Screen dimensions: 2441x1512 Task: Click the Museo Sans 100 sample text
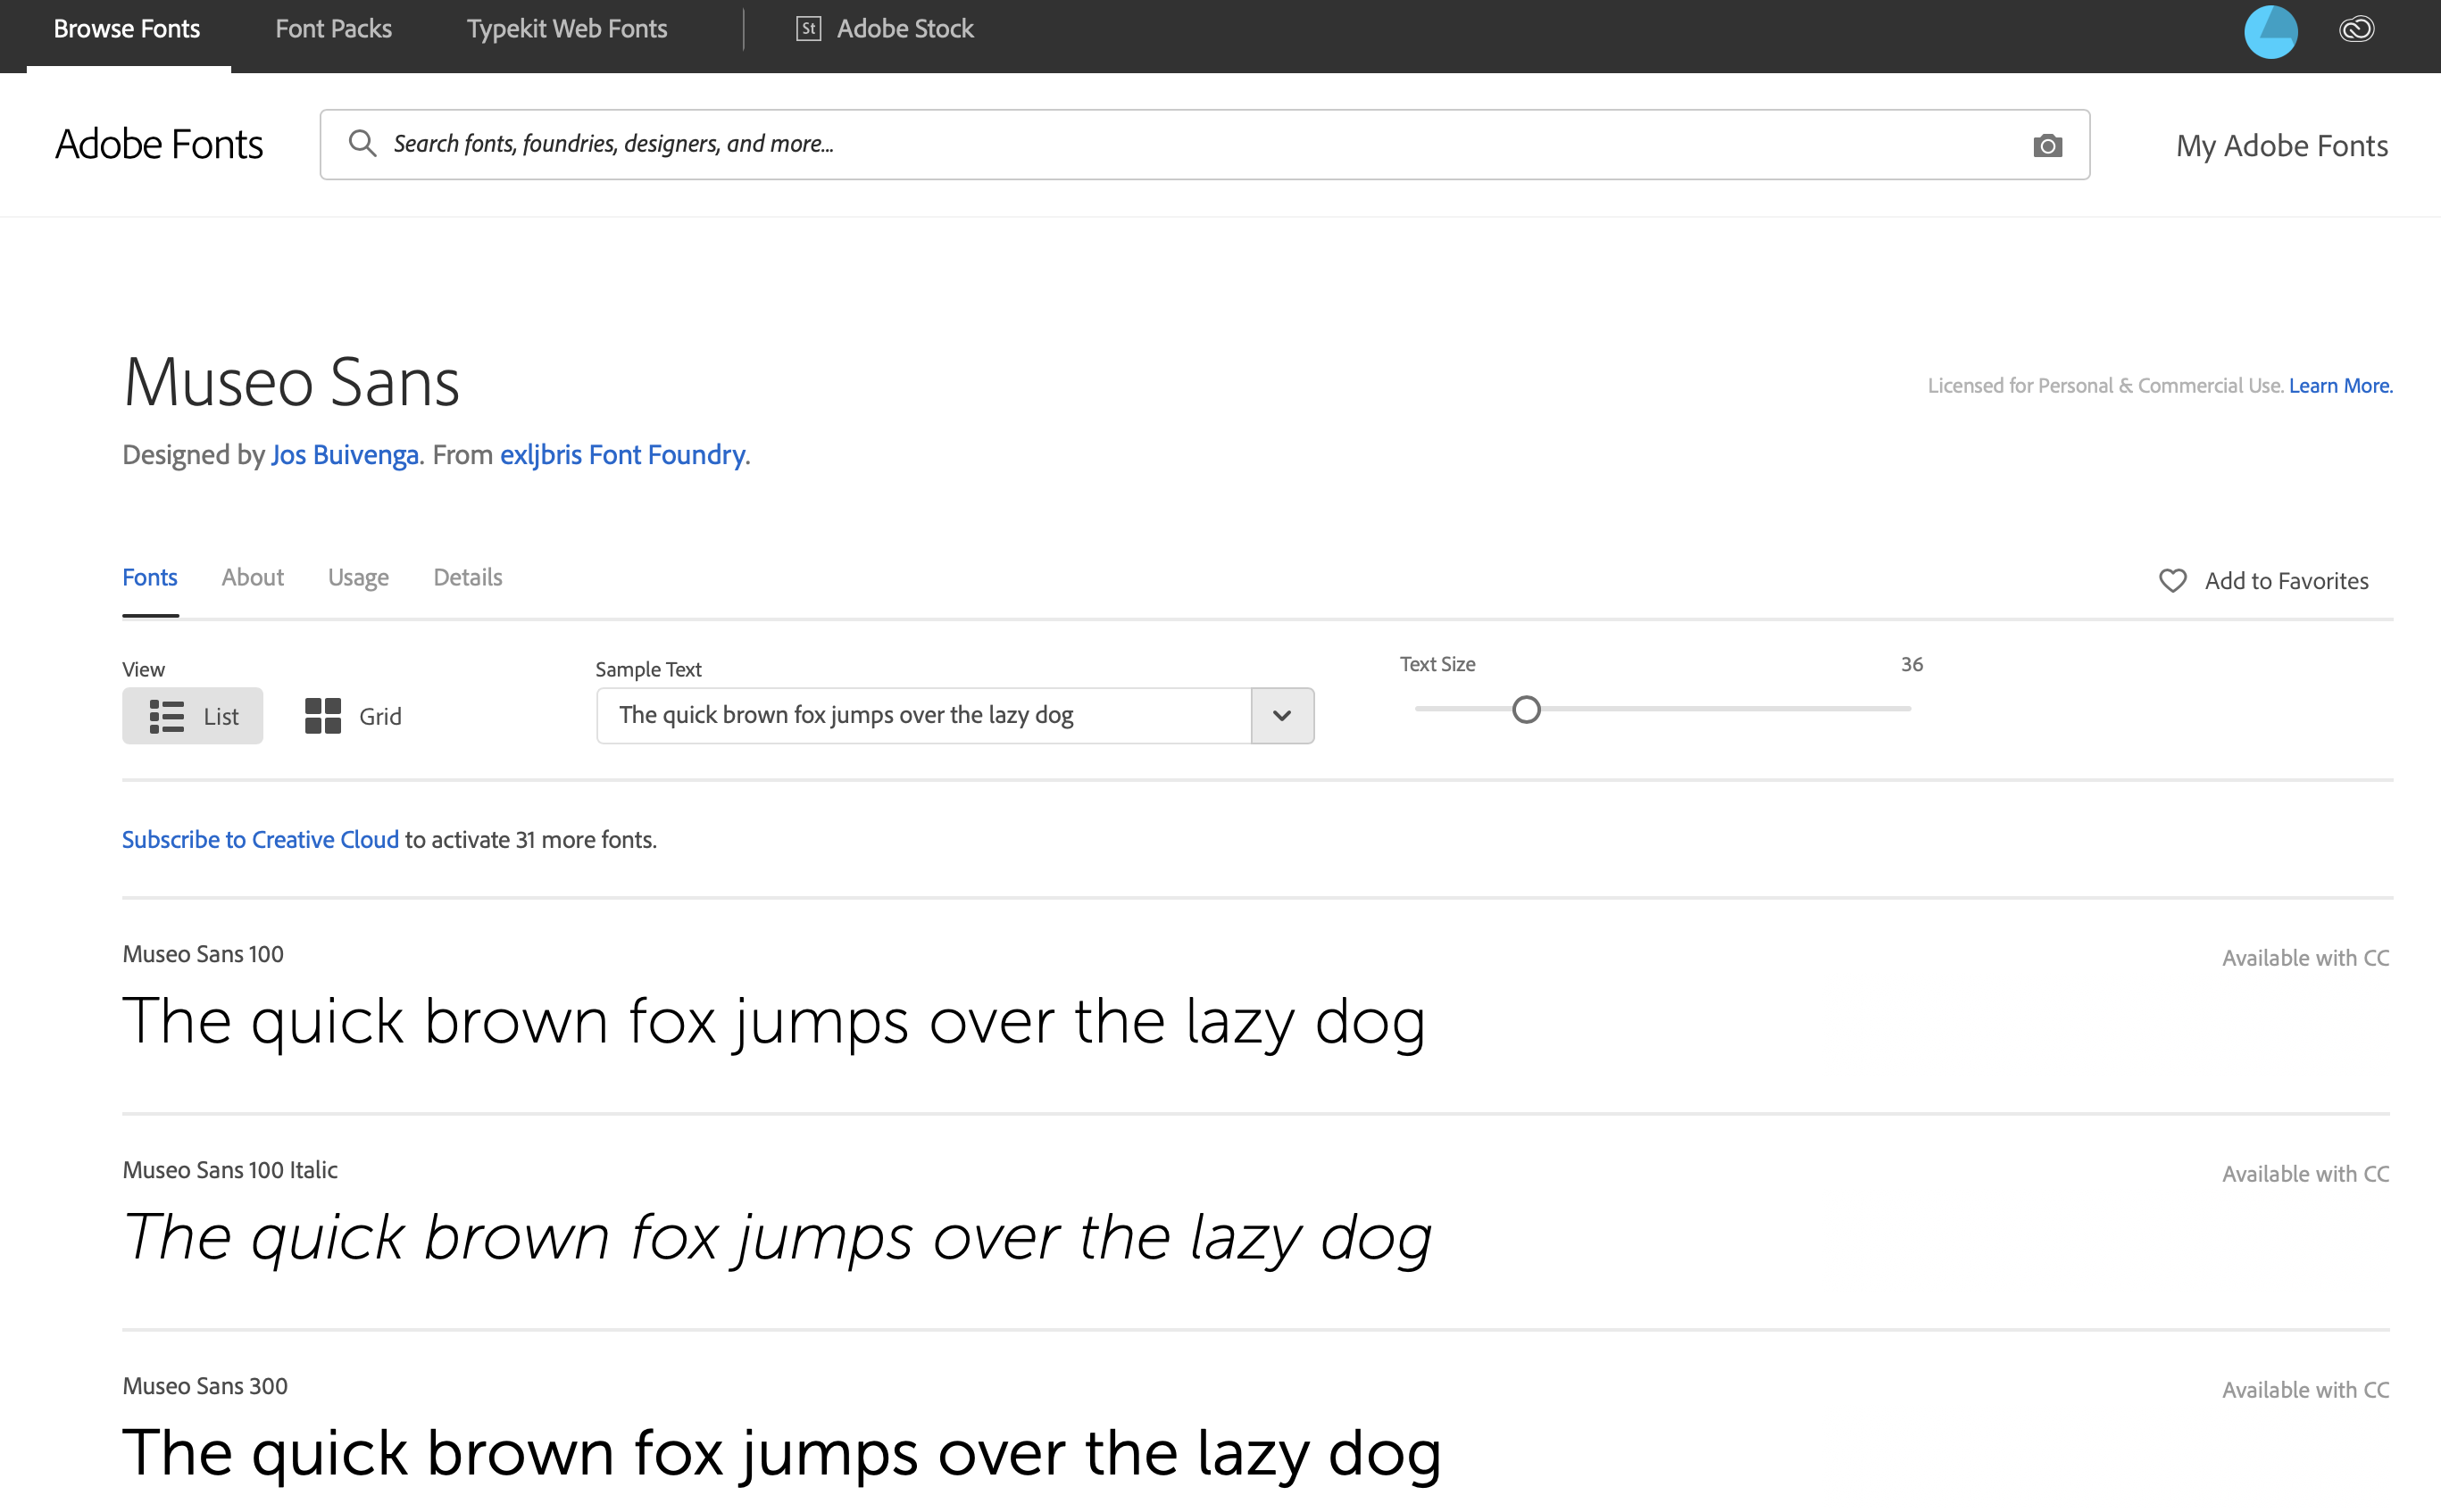click(774, 1024)
